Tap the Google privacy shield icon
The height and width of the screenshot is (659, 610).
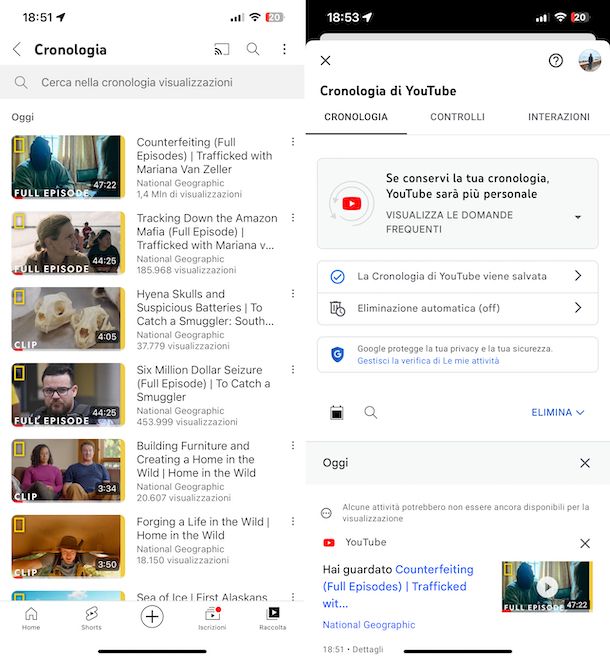[x=338, y=355]
